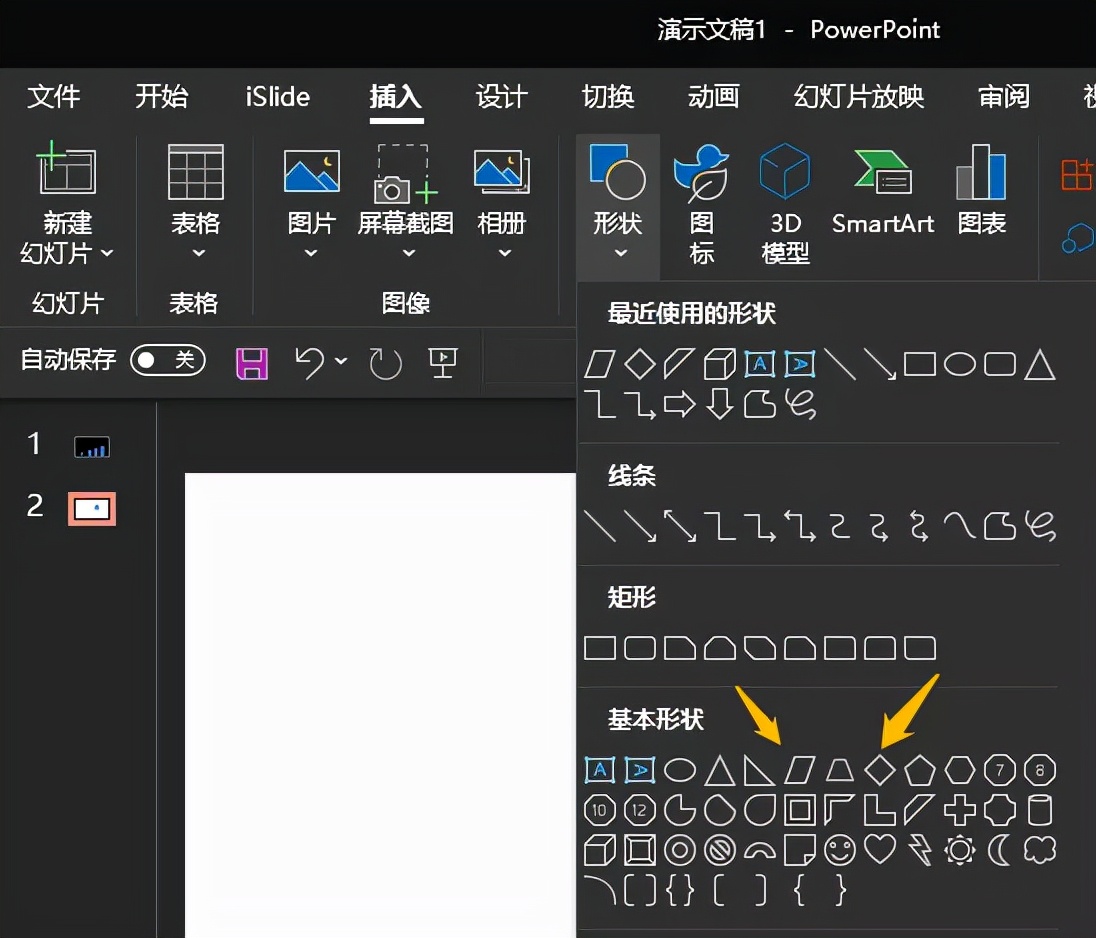Select the cross shape in 基本形状
This screenshot has height=938, width=1096.
960,811
